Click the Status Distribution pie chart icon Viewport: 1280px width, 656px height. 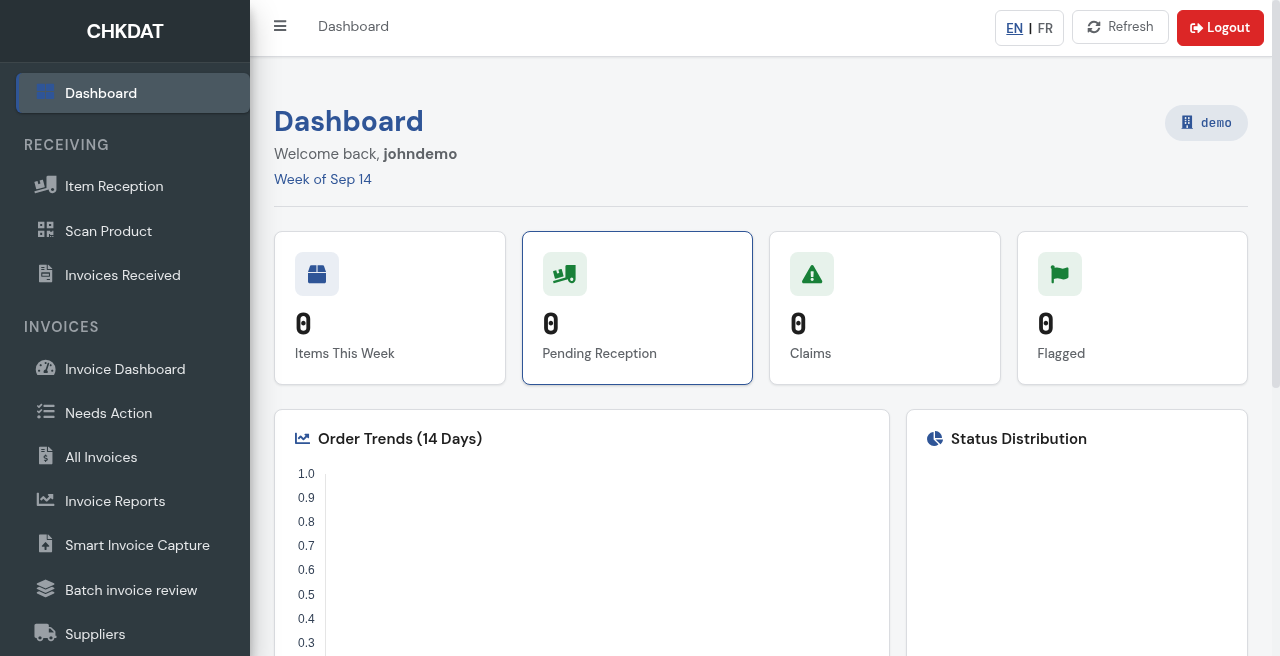(x=935, y=438)
